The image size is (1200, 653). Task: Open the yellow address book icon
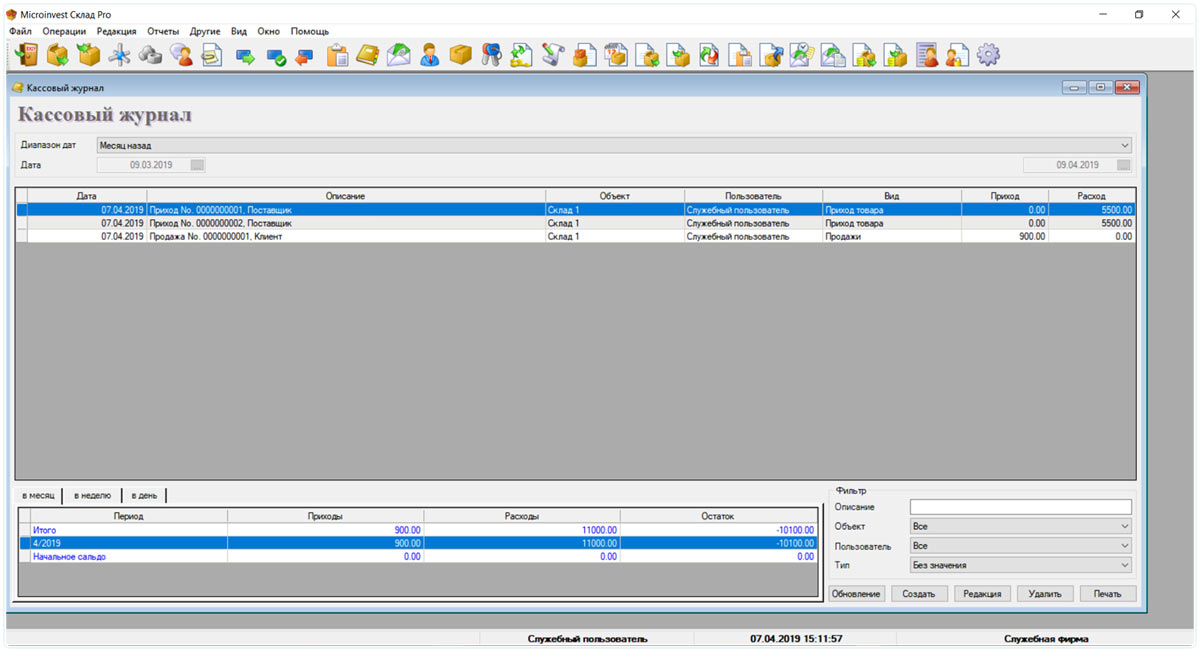[368, 55]
